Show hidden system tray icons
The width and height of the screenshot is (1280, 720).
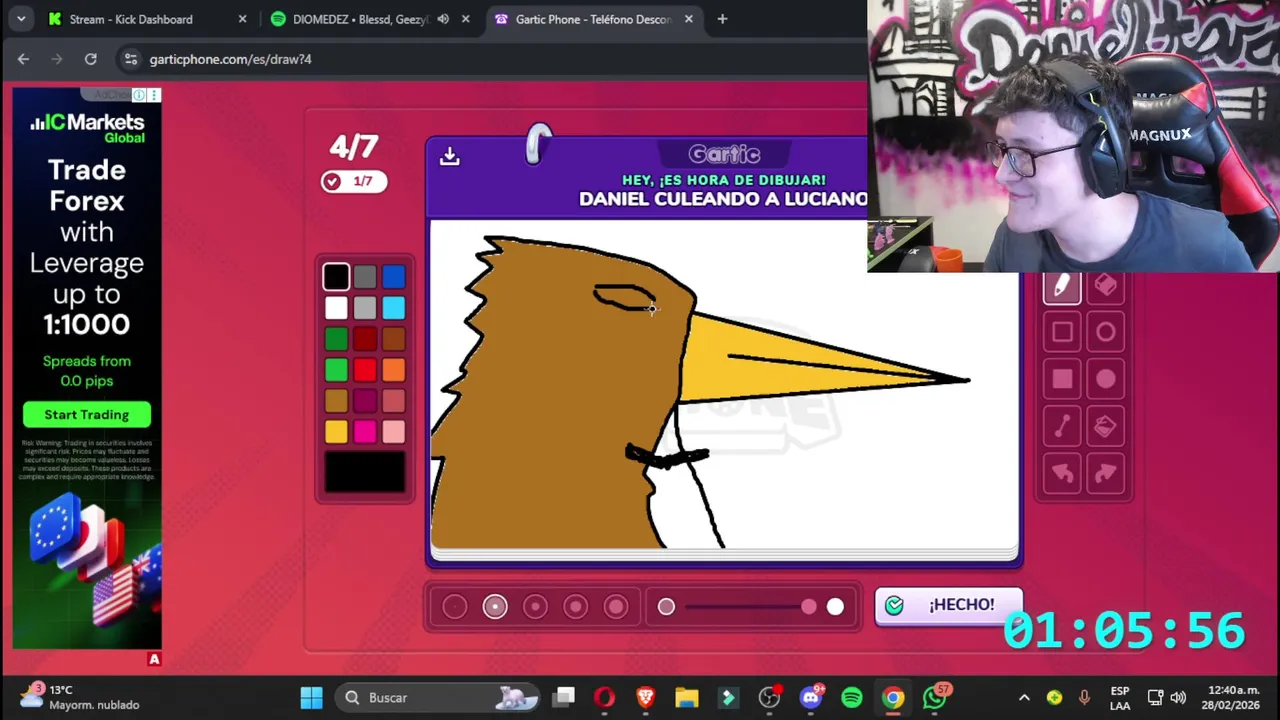point(1024,697)
